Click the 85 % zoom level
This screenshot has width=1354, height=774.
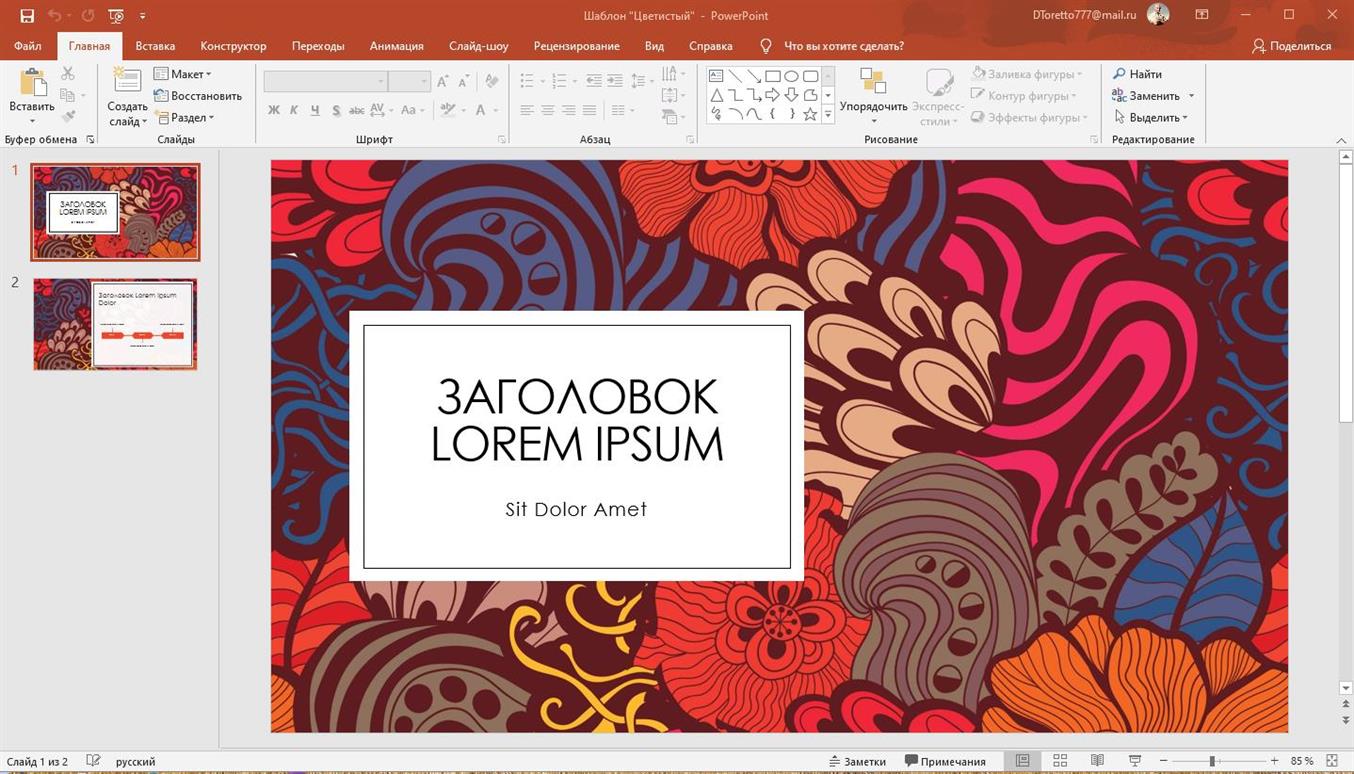click(x=1302, y=762)
